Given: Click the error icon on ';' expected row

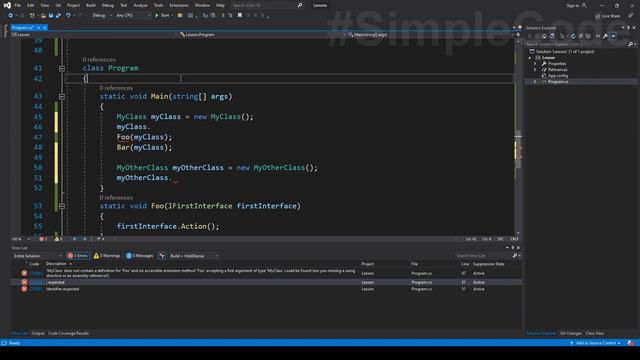Looking at the screenshot, I should click(x=24, y=282).
